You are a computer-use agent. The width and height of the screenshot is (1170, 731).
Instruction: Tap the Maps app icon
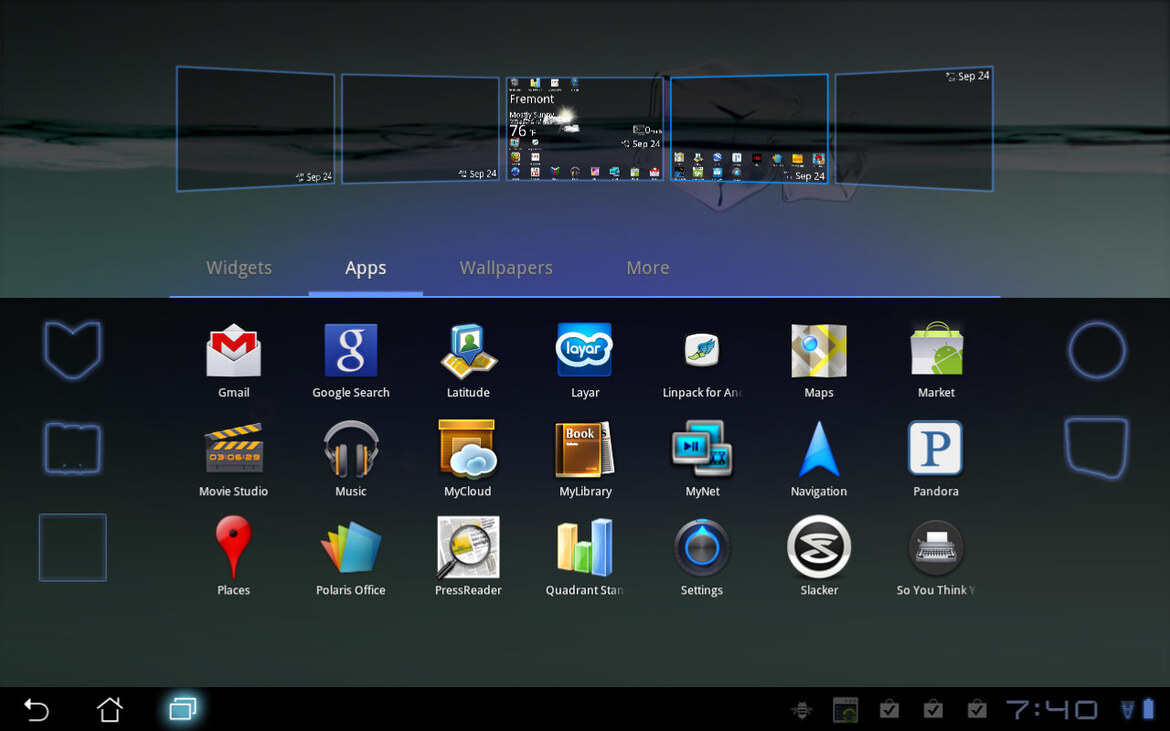click(818, 352)
